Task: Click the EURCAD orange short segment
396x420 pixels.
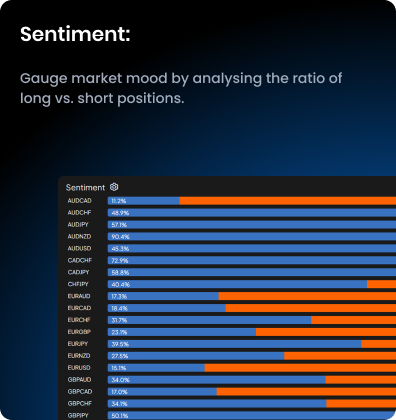Action: coord(311,308)
